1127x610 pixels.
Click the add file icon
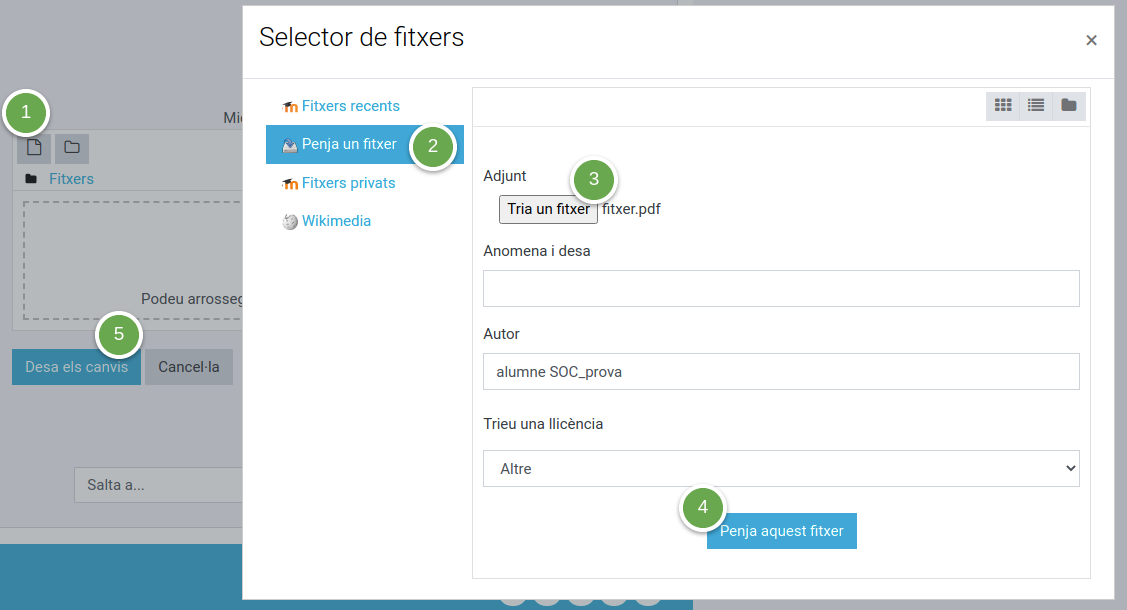pyautogui.click(x=34, y=148)
